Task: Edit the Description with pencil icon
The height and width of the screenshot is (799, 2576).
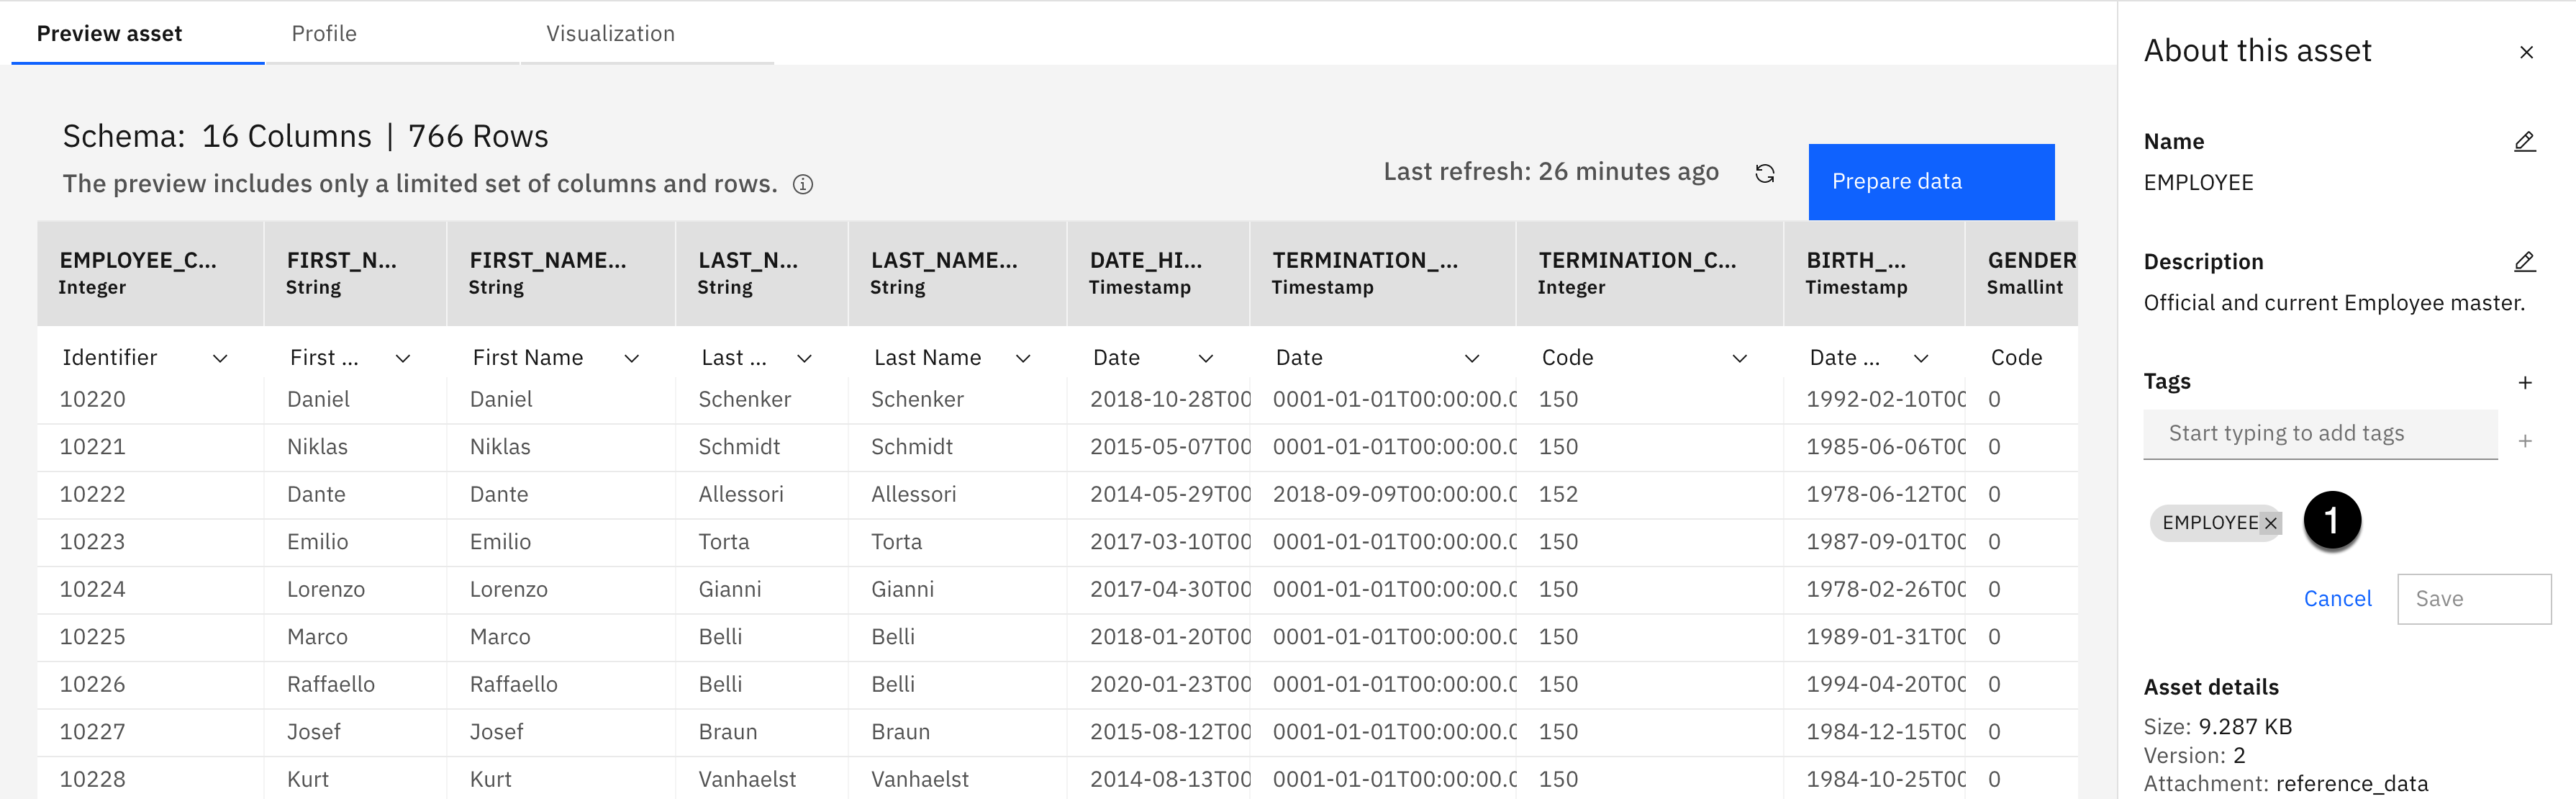Action: pos(2524,262)
